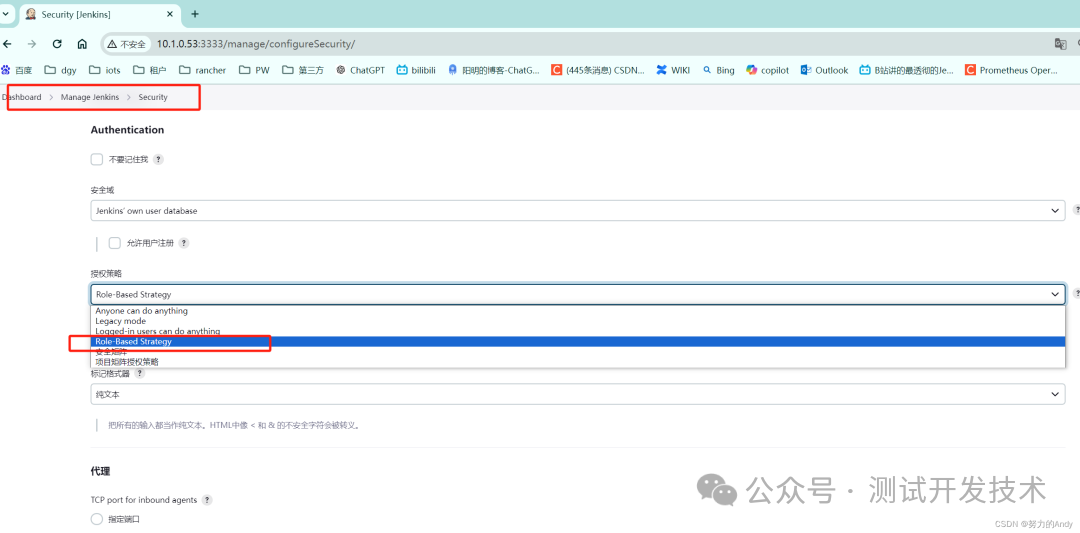The width and height of the screenshot is (1080, 533).
Task: Open the tab list chevron at top left
Action: click(6, 14)
